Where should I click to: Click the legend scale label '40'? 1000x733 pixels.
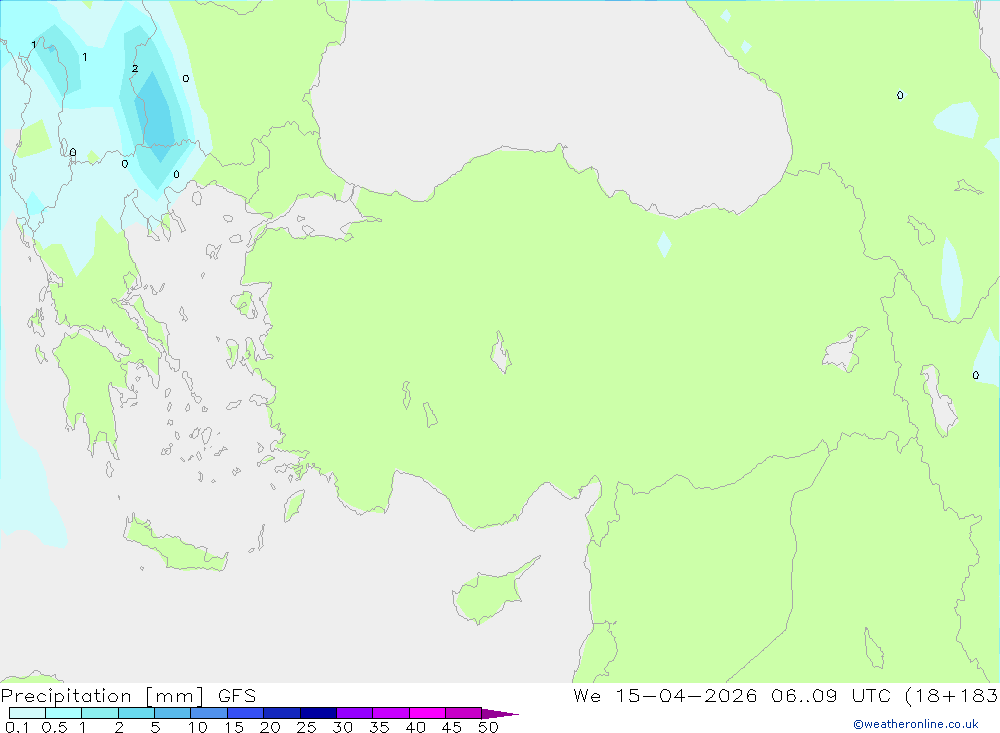[x=415, y=727]
